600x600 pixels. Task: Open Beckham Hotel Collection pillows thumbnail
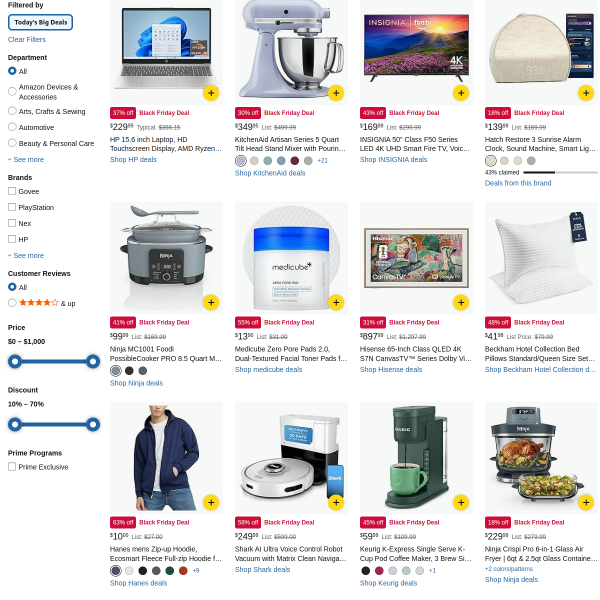(541, 258)
